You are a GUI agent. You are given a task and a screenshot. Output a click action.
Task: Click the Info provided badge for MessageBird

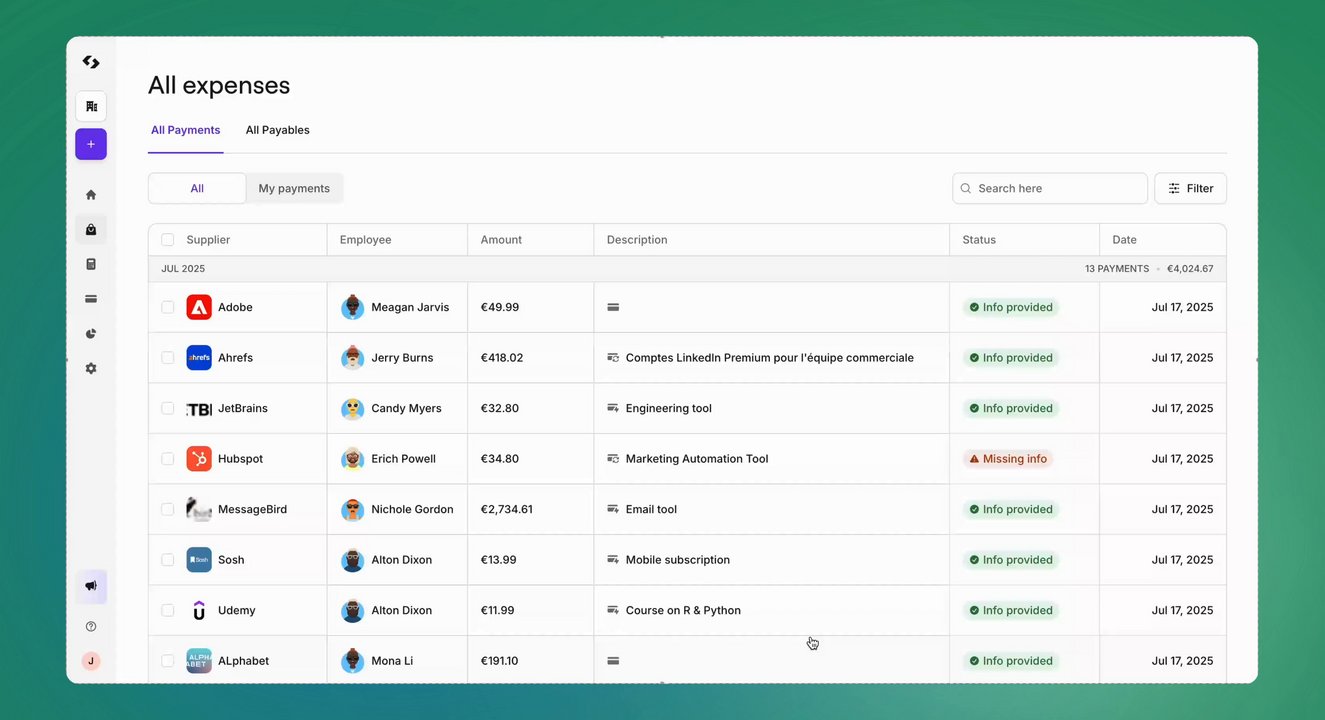click(x=1011, y=510)
